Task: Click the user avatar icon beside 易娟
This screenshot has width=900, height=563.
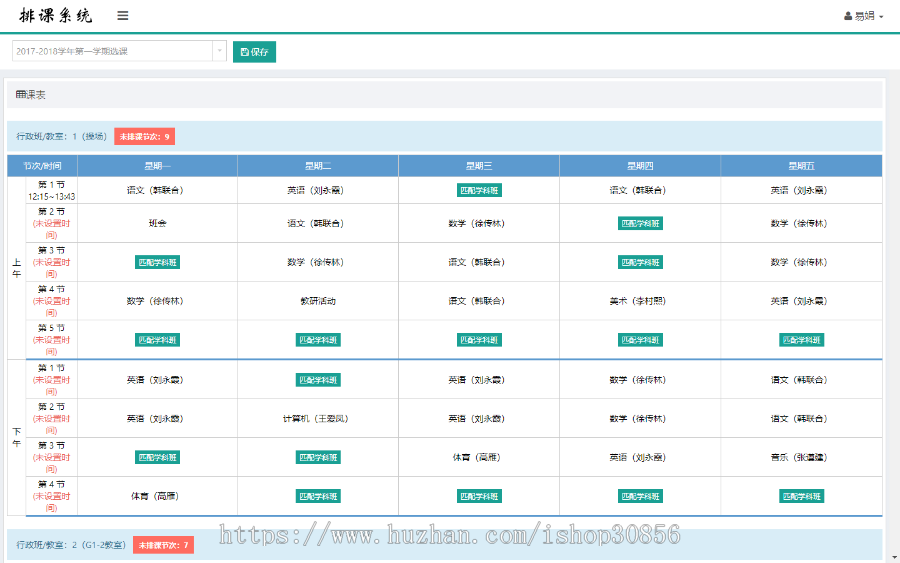Action: click(x=848, y=16)
